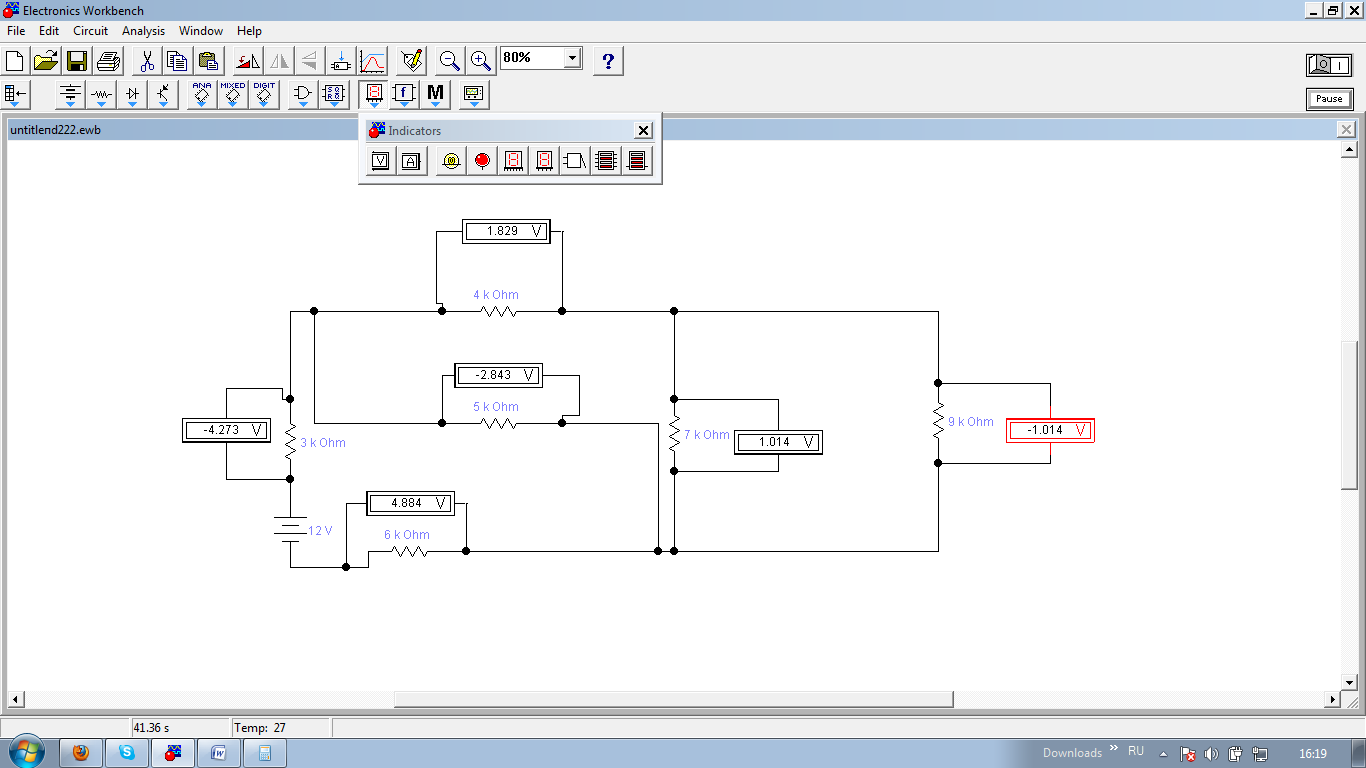Image resolution: width=1366 pixels, height=768 pixels.
Task: Add a Voltmeter from Indicators
Action: pos(380,160)
